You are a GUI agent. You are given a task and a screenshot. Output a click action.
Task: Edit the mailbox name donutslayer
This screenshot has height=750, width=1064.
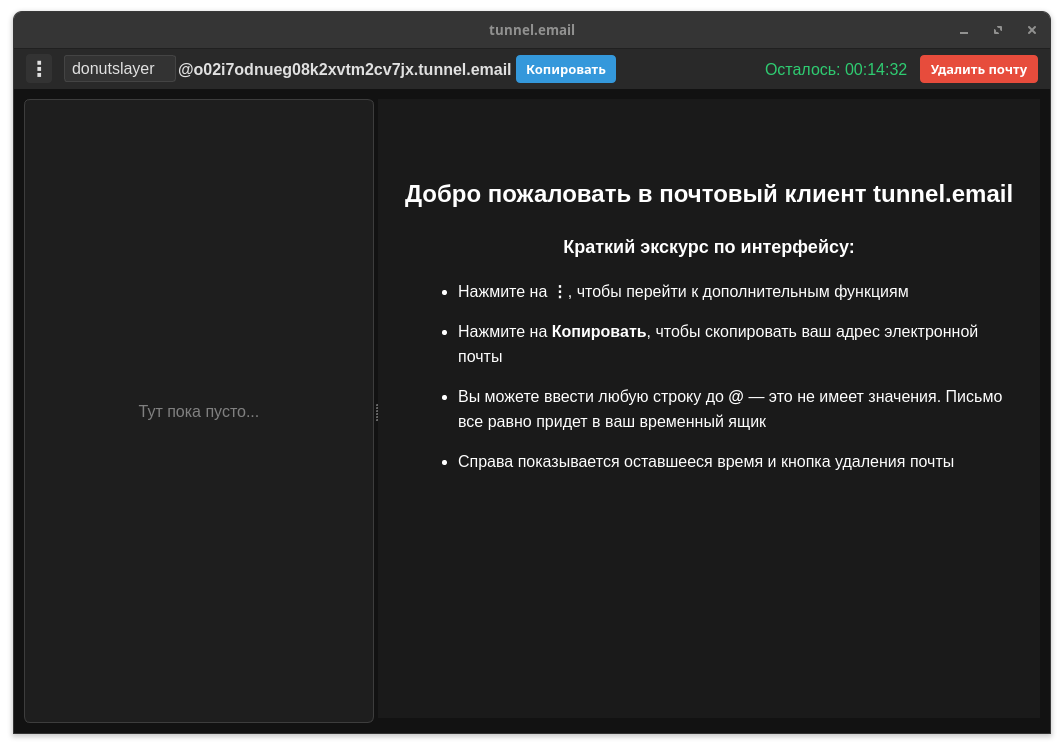[119, 68]
